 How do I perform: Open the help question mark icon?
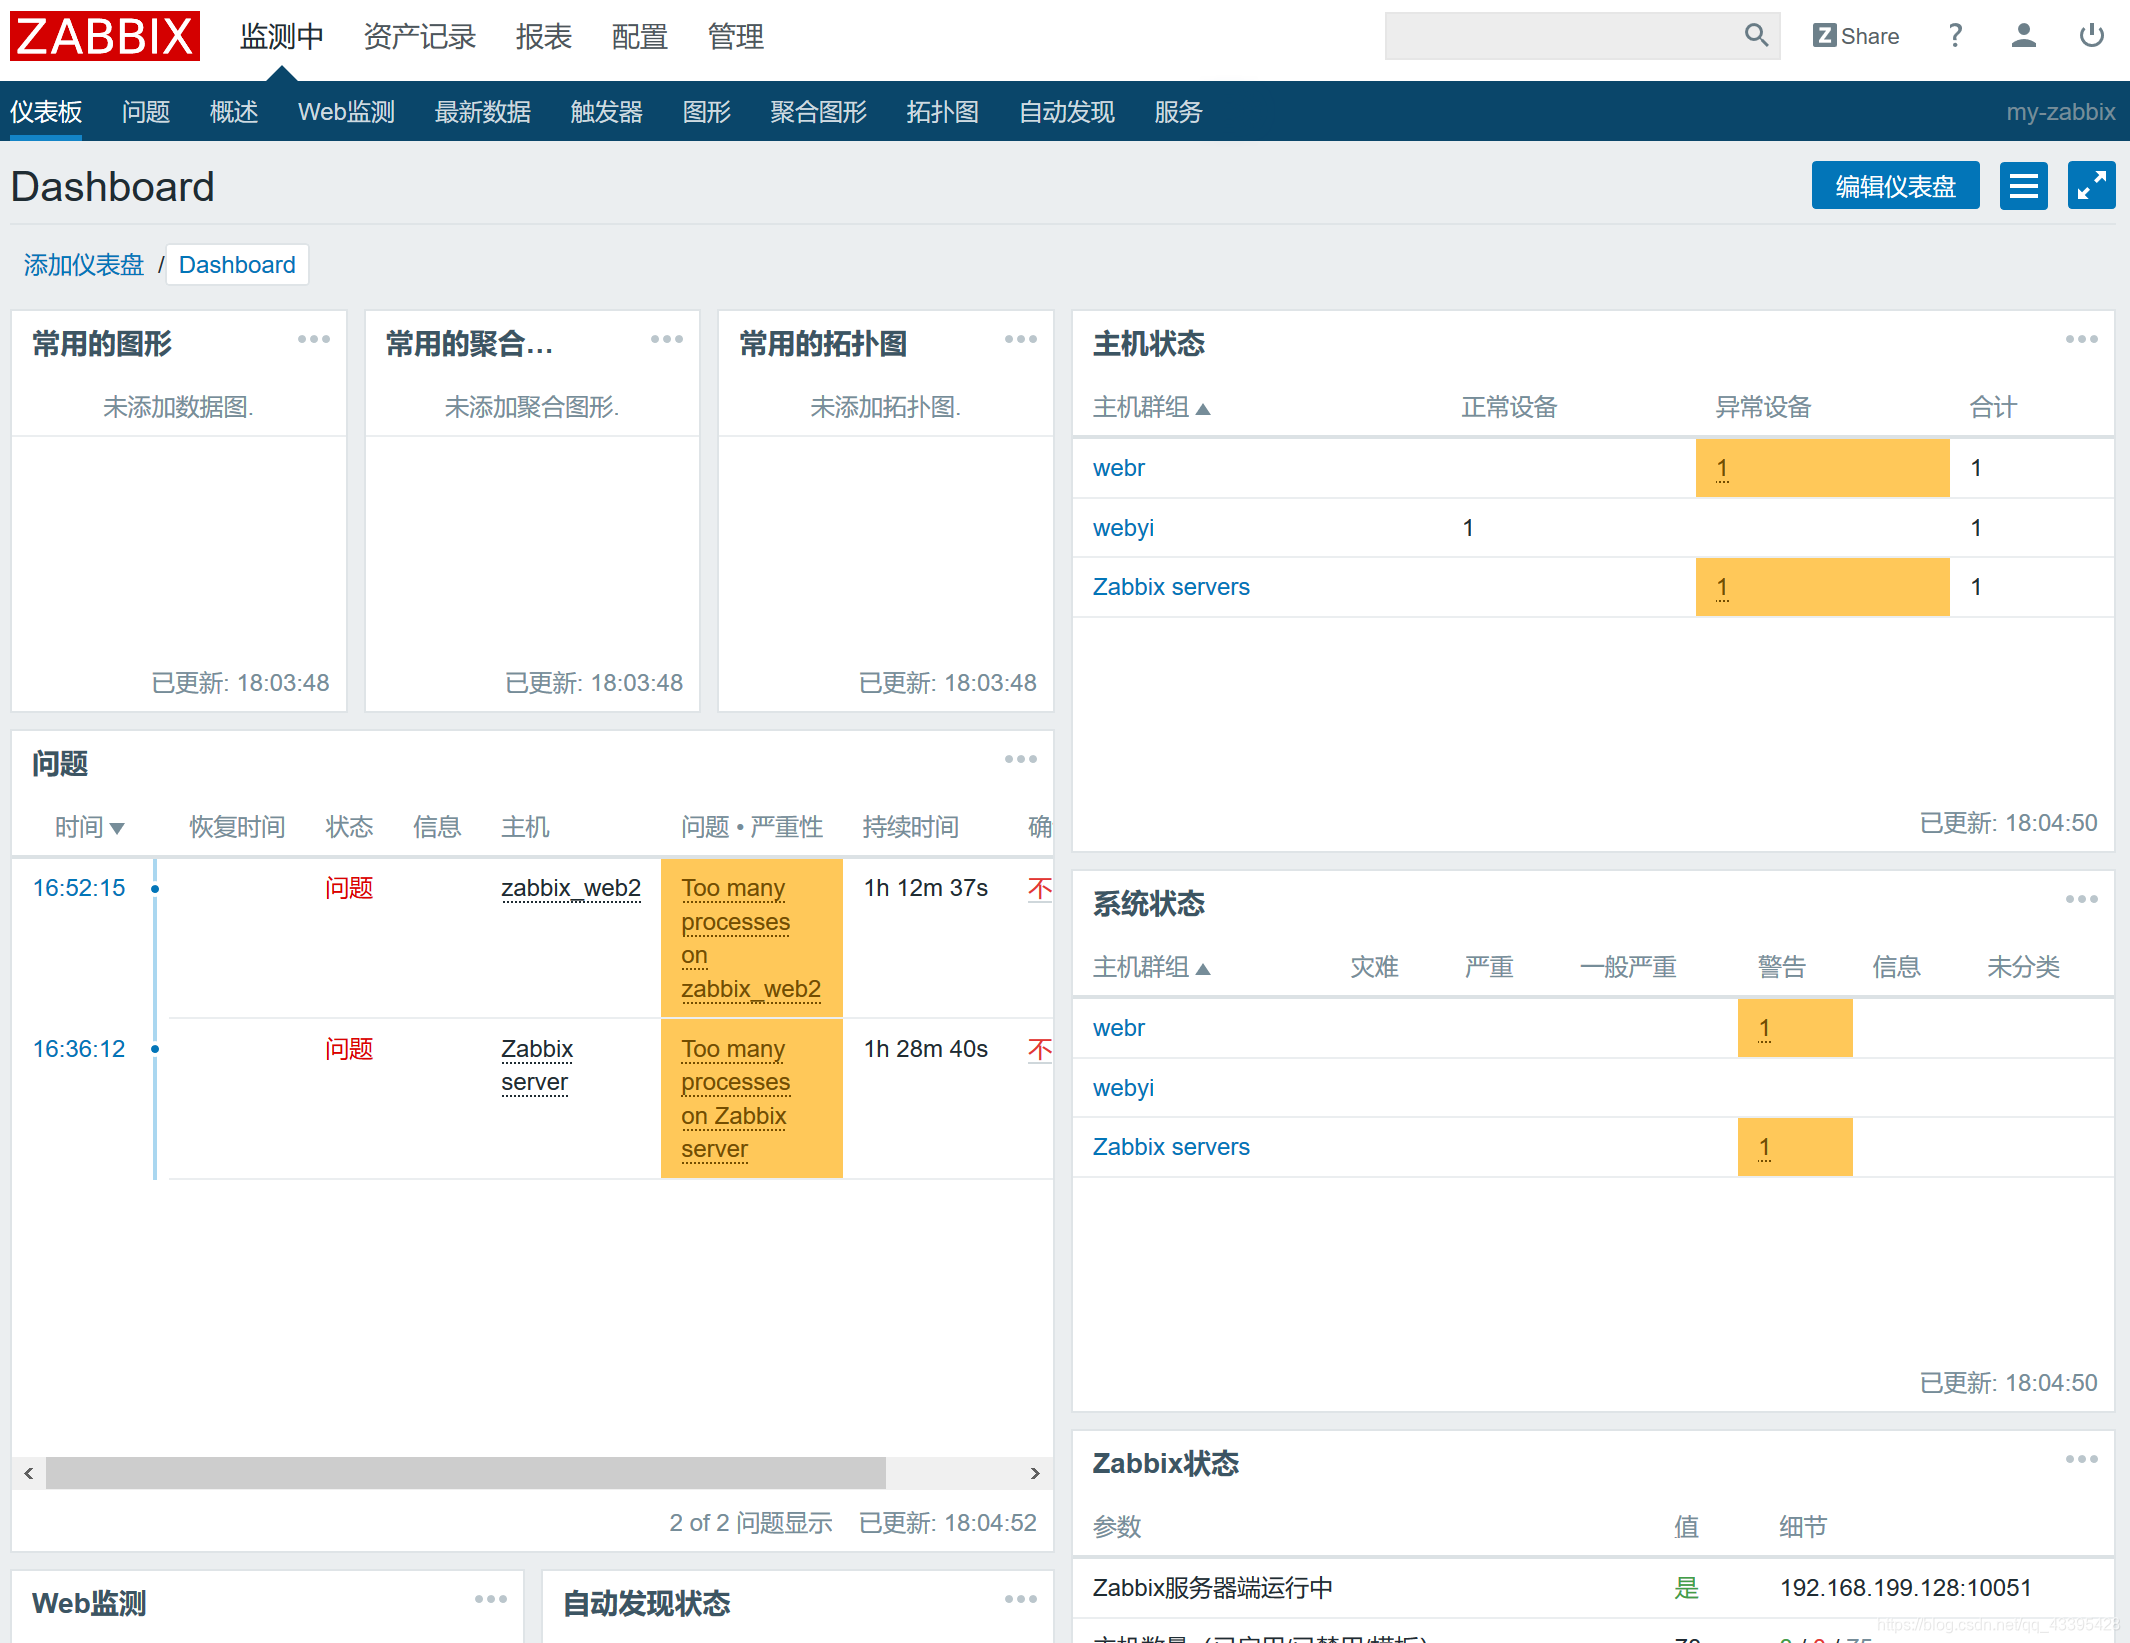(1955, 36)
